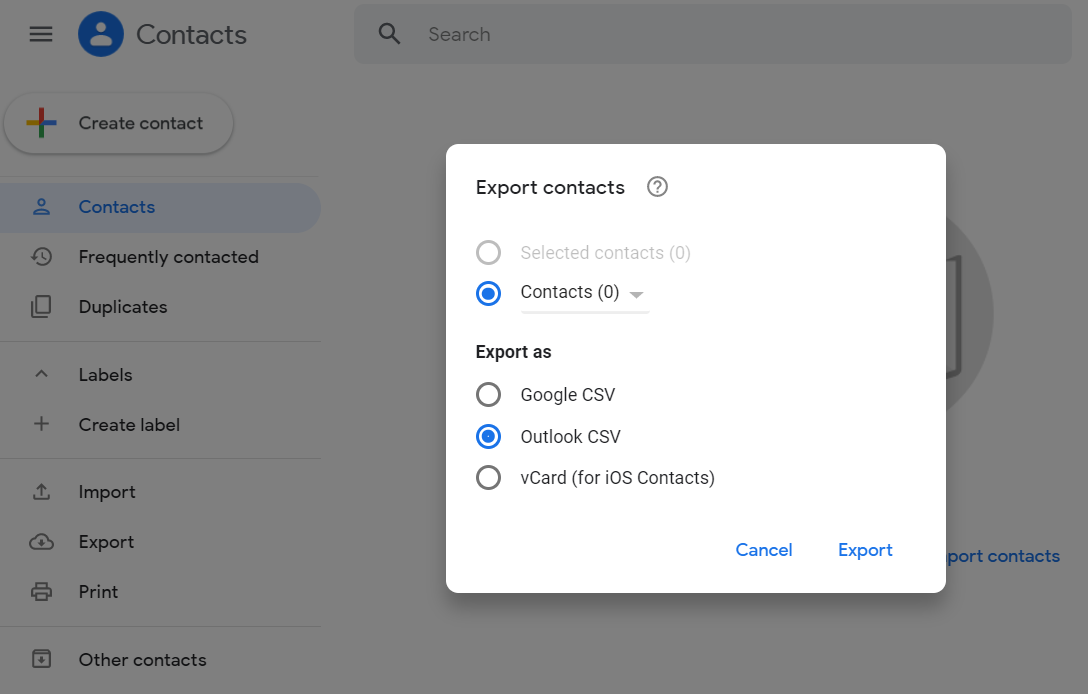Click the search magnifier icon

pos(389,34)
